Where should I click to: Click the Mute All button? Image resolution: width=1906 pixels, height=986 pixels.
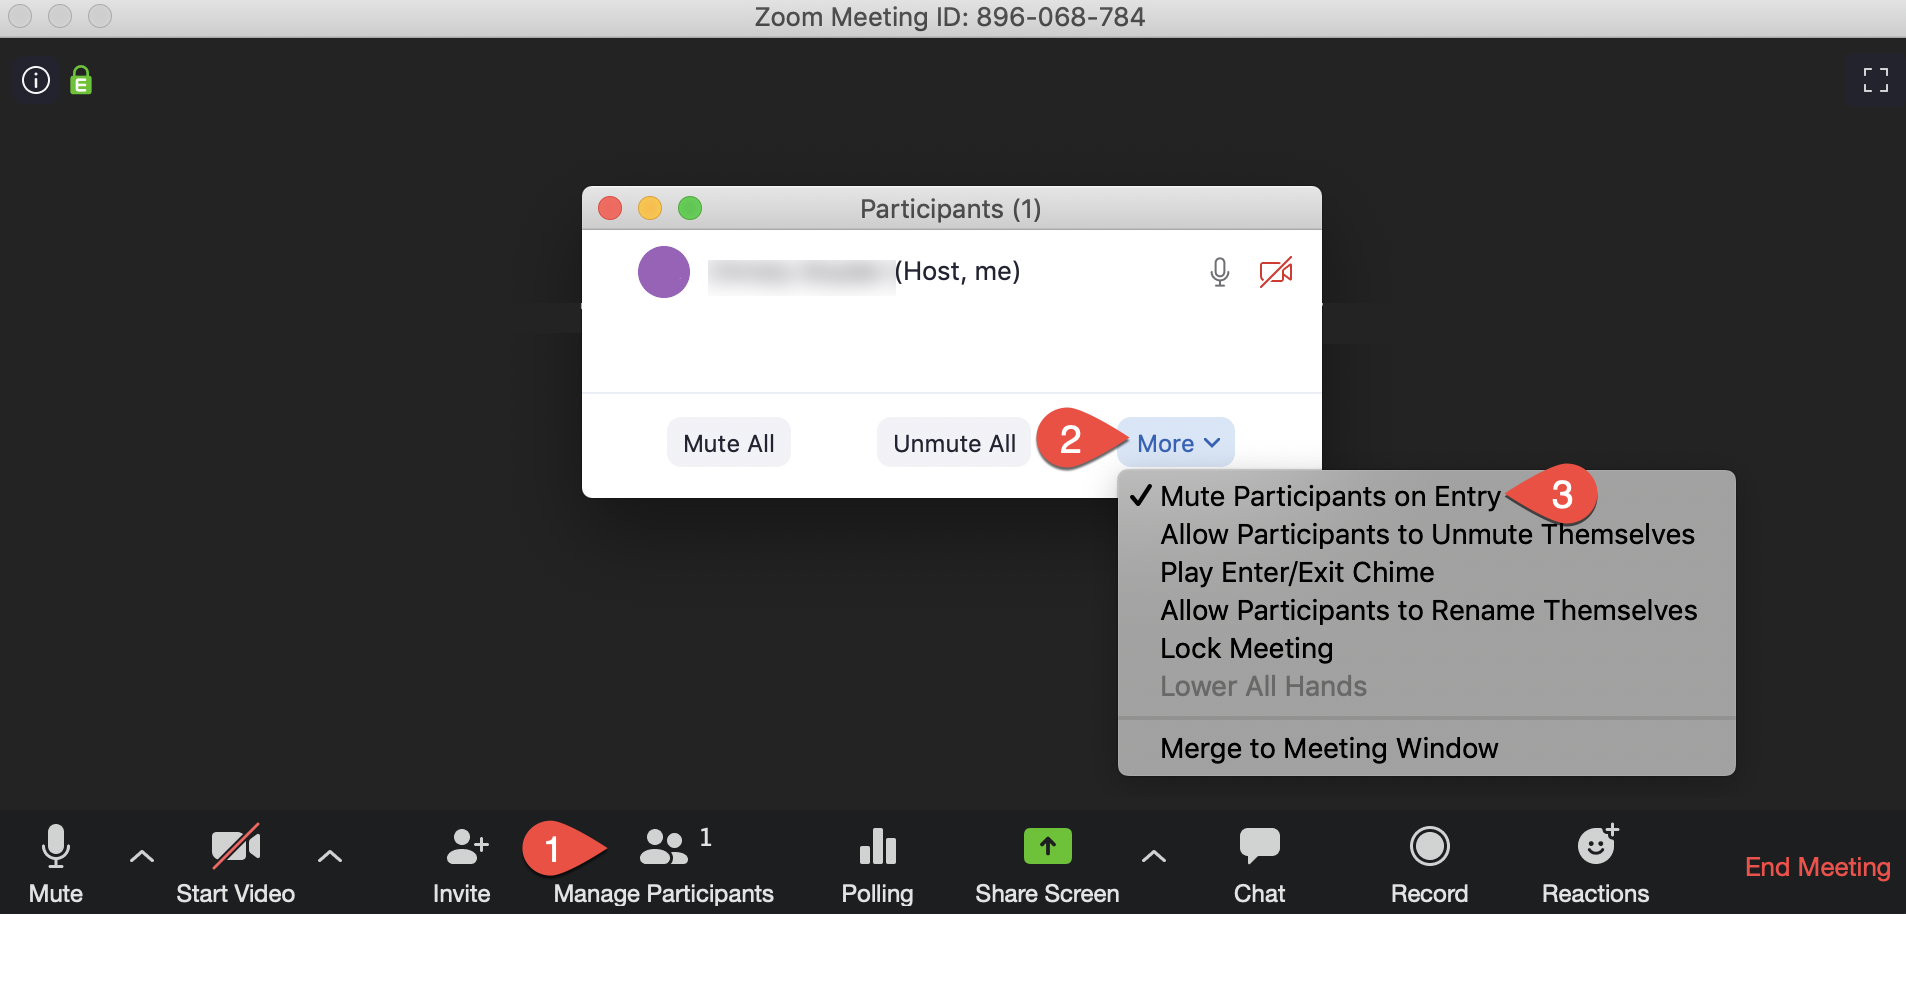[728, 443]
